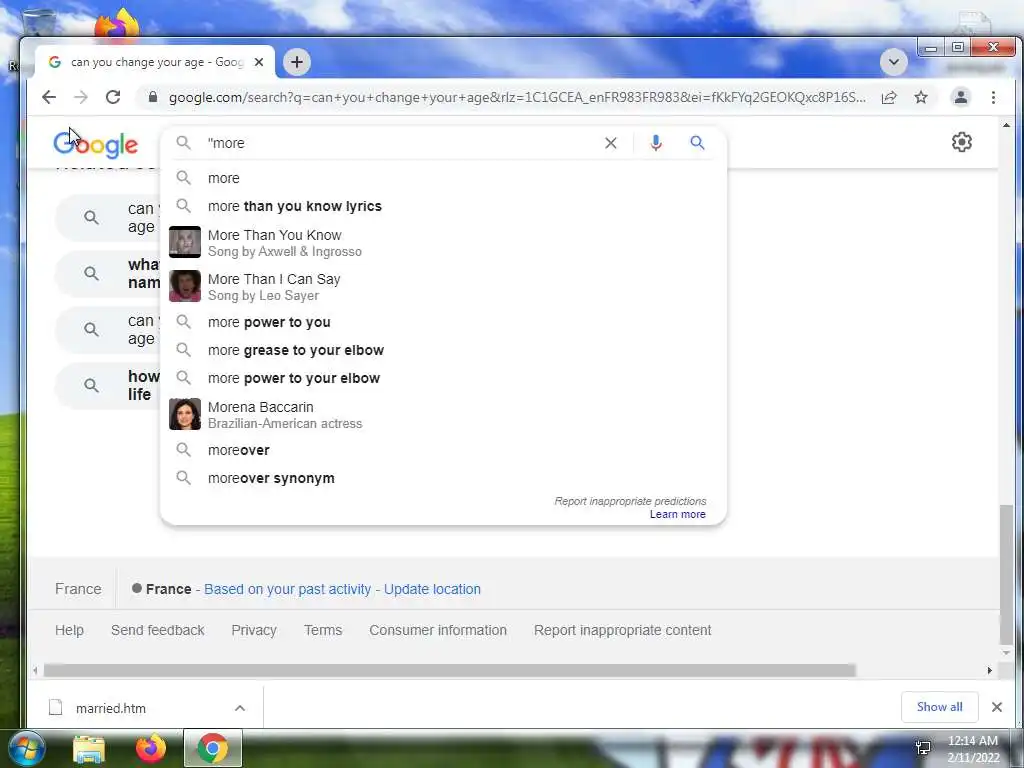Clear the search box with the X

611,143
